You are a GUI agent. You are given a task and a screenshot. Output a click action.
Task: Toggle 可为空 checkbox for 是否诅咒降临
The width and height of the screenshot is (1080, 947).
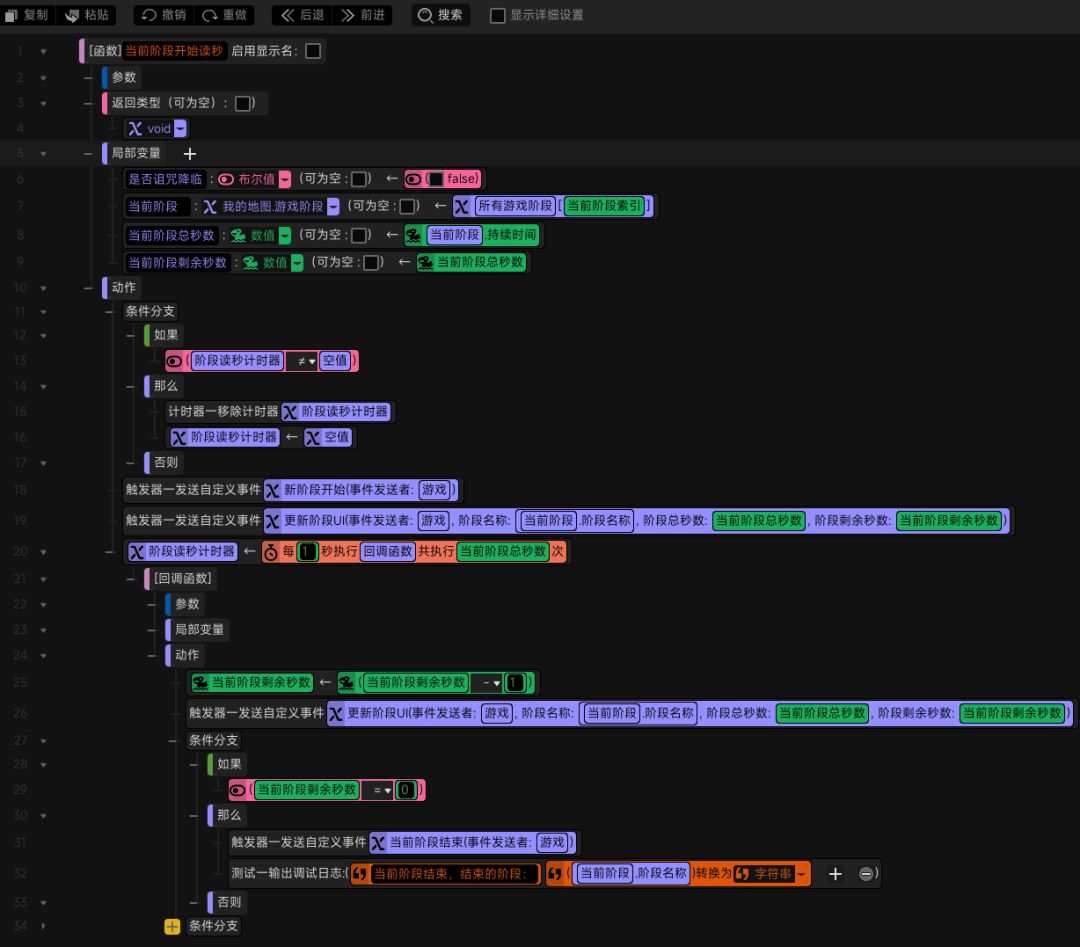pos(359,179)
